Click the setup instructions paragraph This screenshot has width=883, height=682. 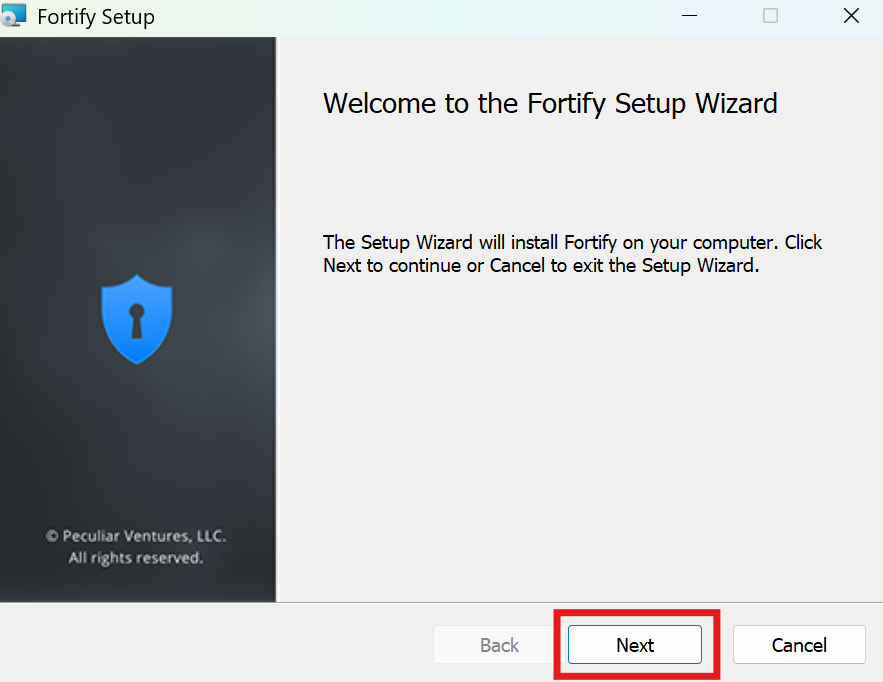click(x=572, y=253)
